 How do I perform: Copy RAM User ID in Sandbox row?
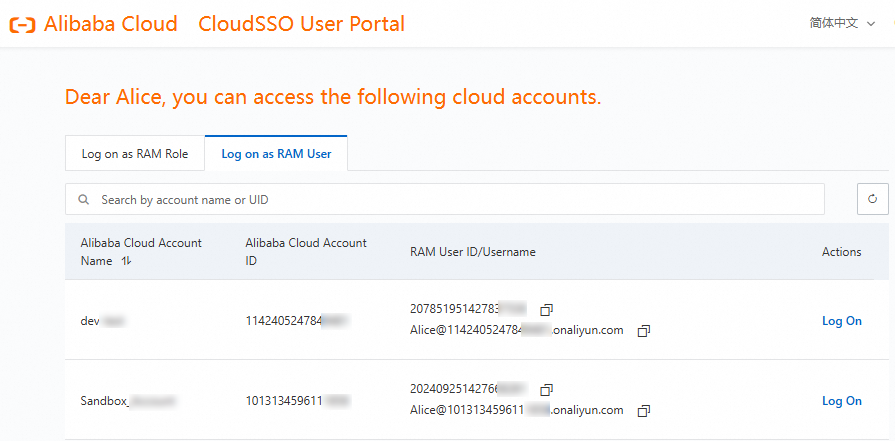tap(546, 390)
